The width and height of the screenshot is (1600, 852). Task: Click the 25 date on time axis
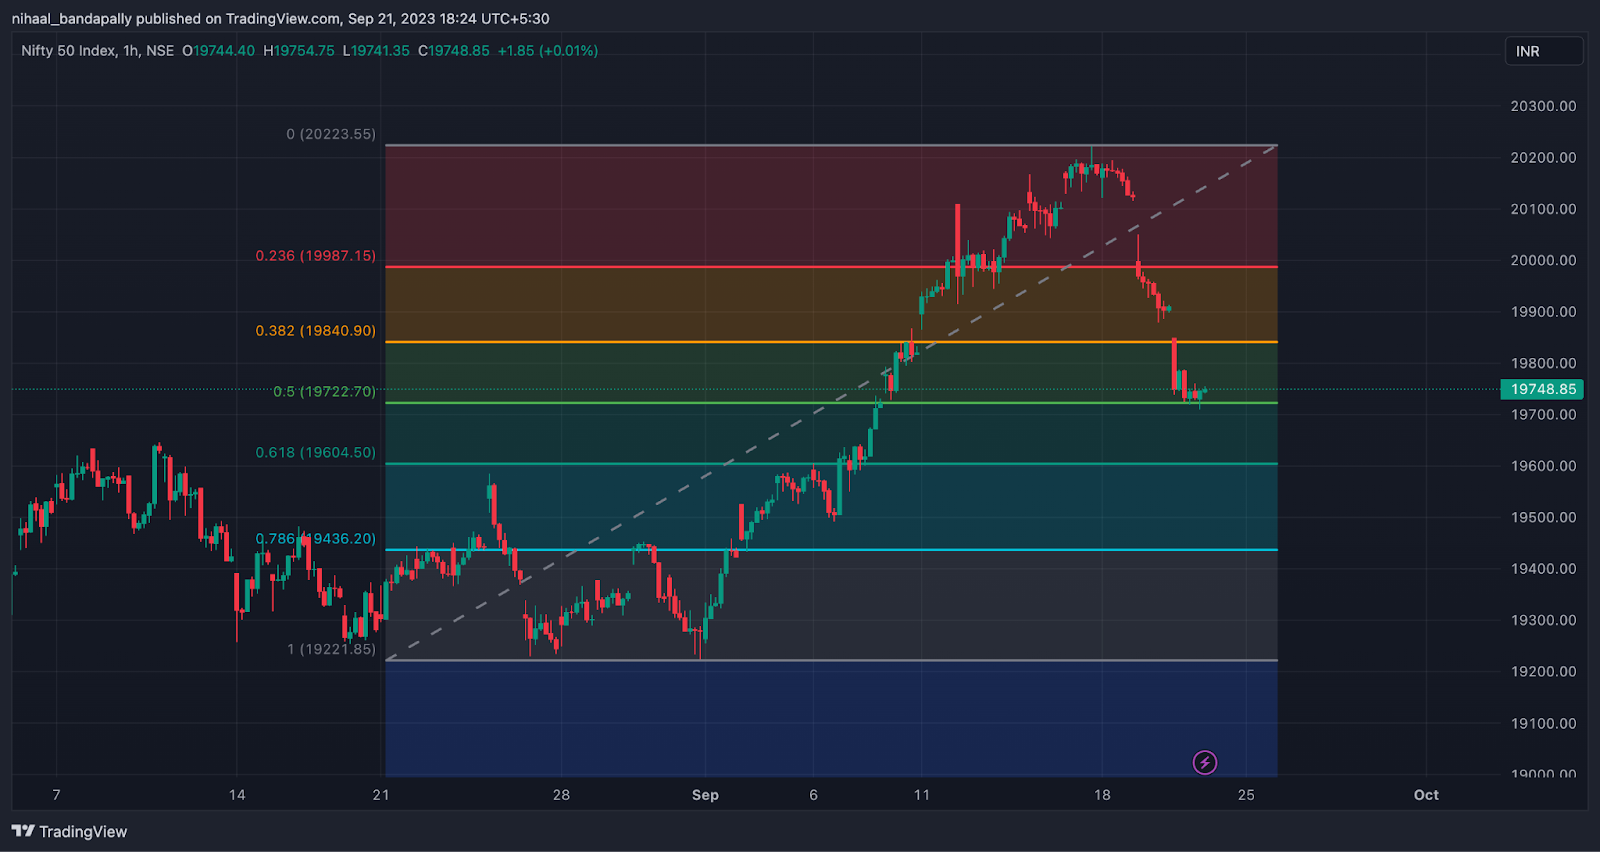pyautogui.click(x=1246, y=795)
